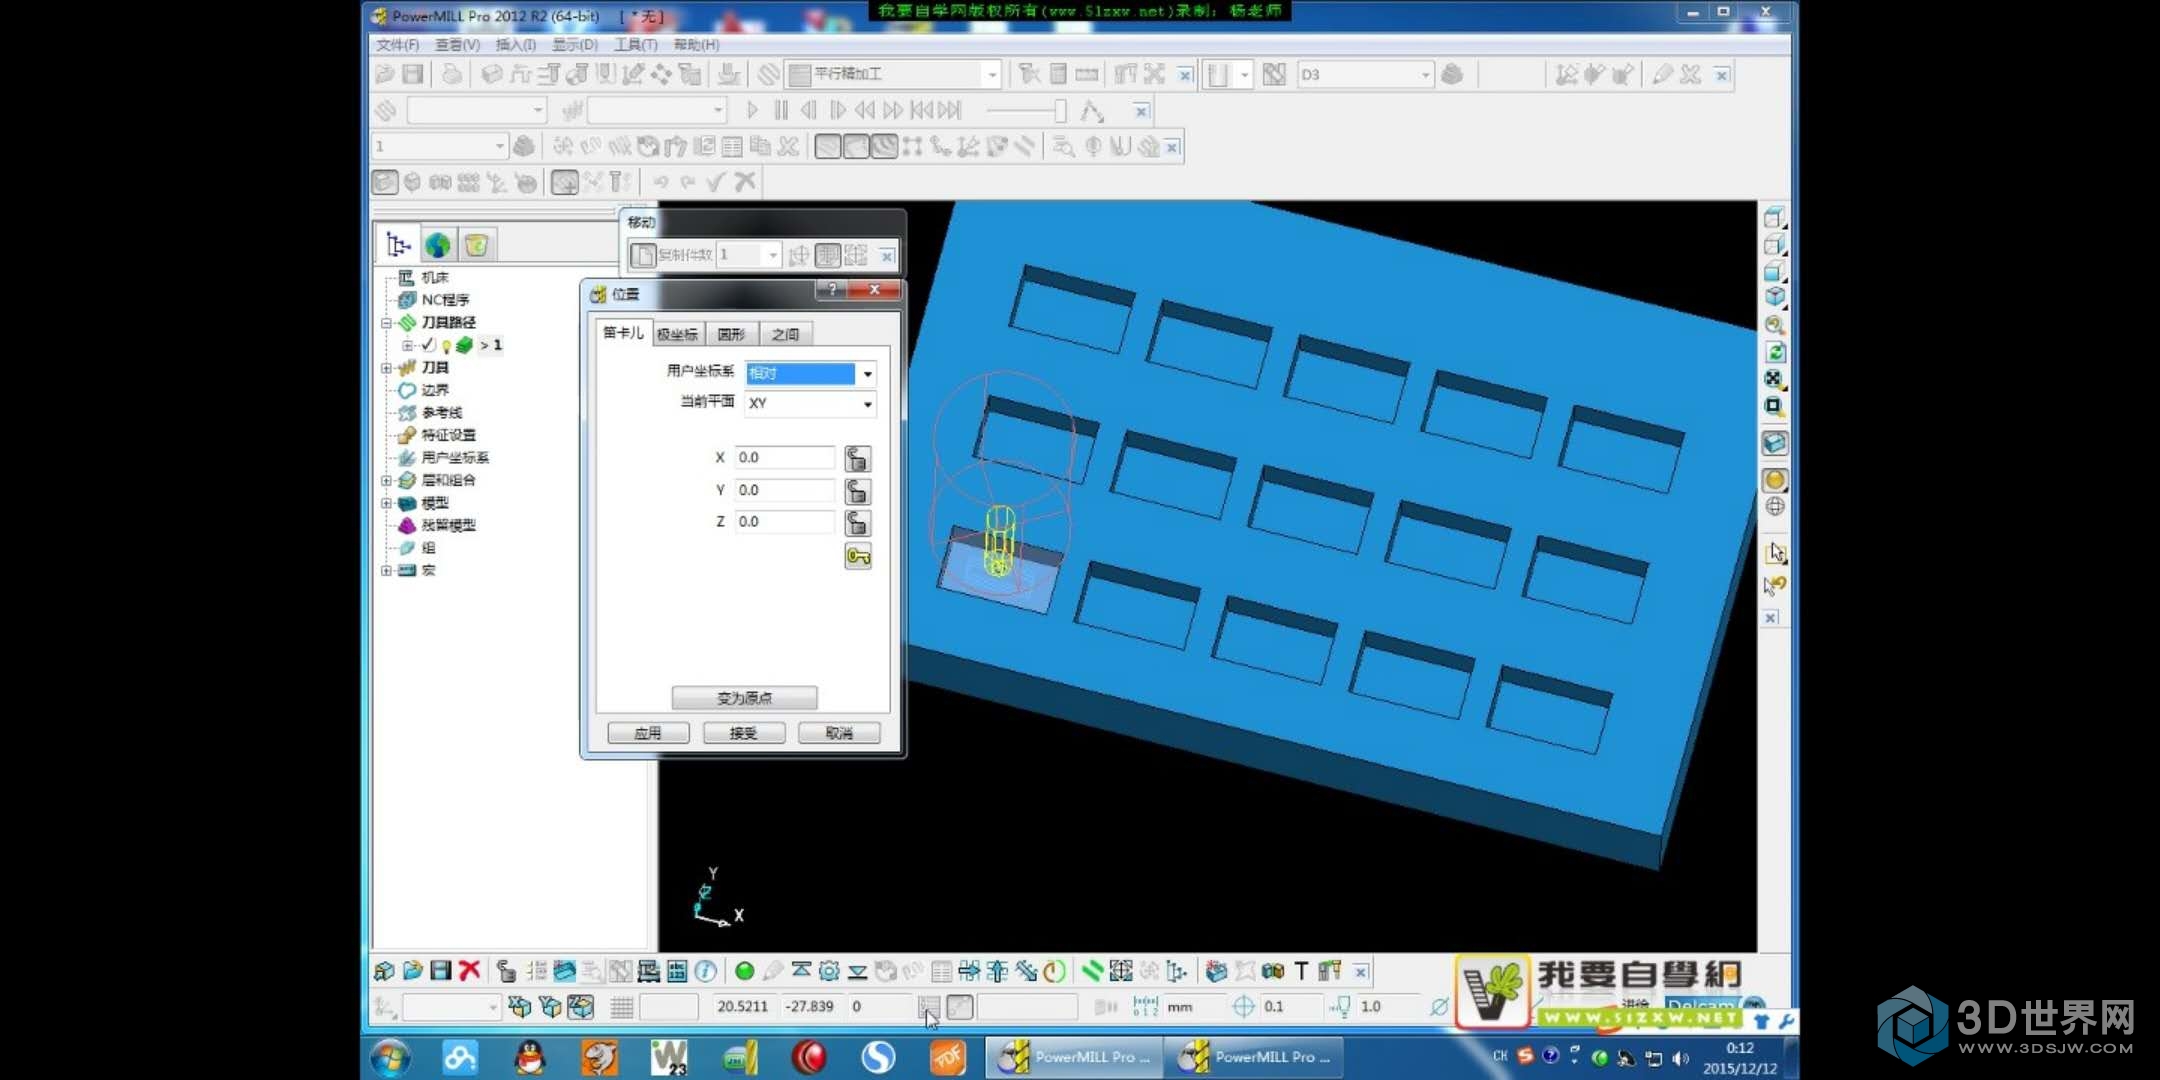Toggle light bulb visibility of toolpath 1
Screen dimensions: 2160x1080
point(446,346)
